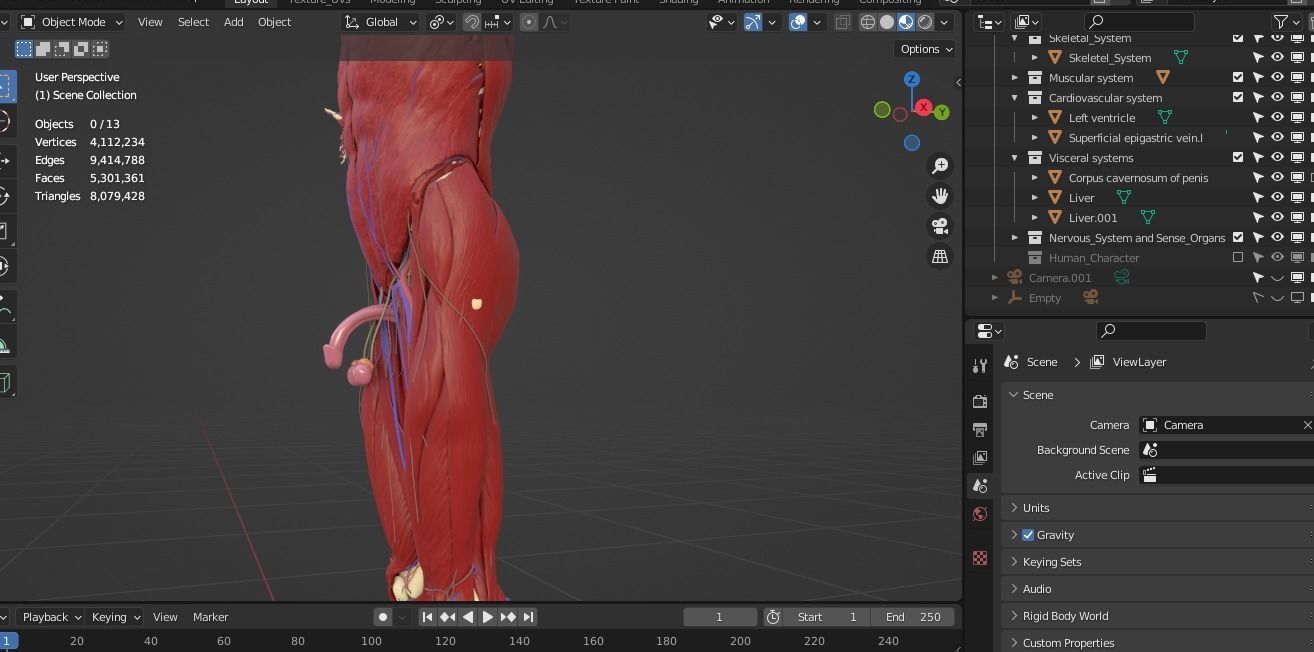
Task: Toggle viewport overlays button
Action: pos(798,22)
